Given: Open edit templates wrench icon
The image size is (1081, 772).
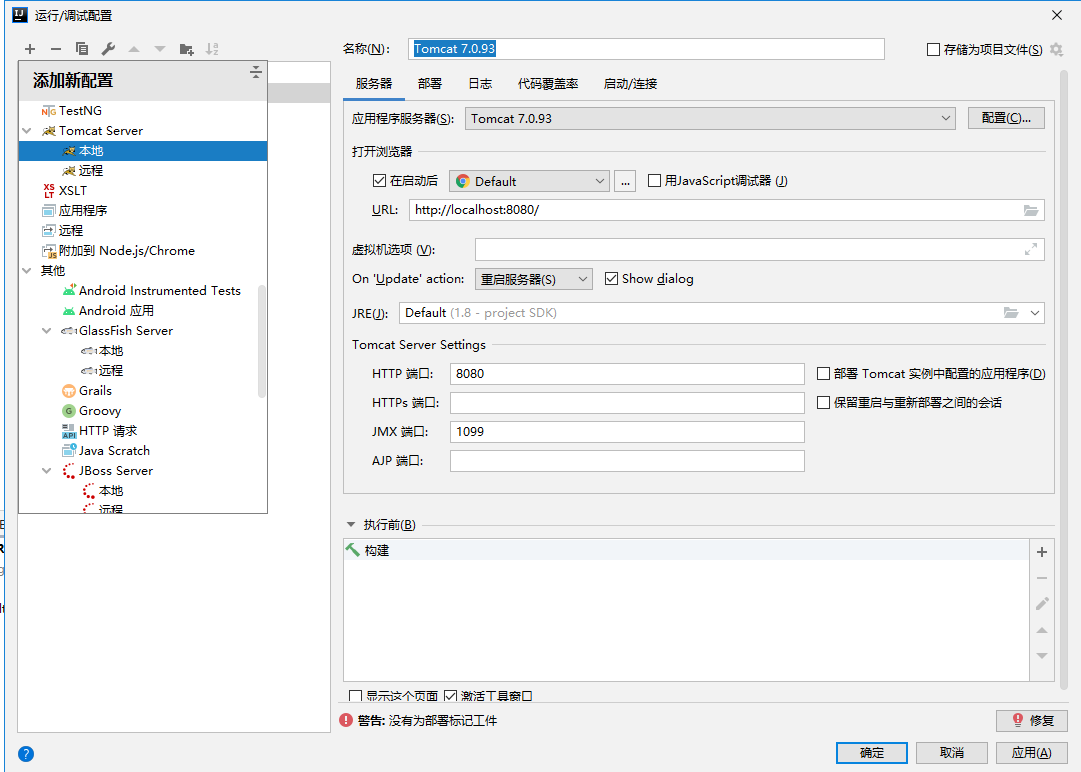Looking at the screenshot, I should [x=108, y=49].
